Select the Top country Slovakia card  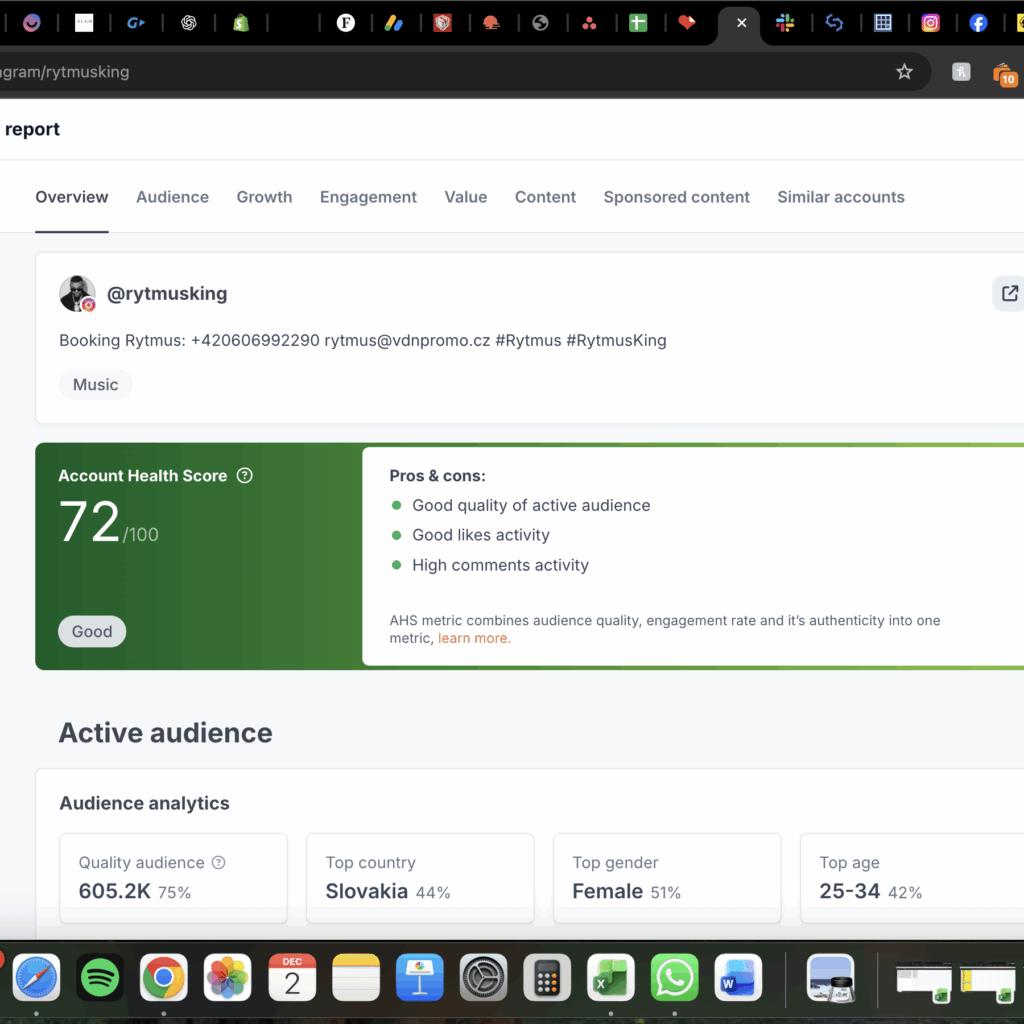[419, 877]
